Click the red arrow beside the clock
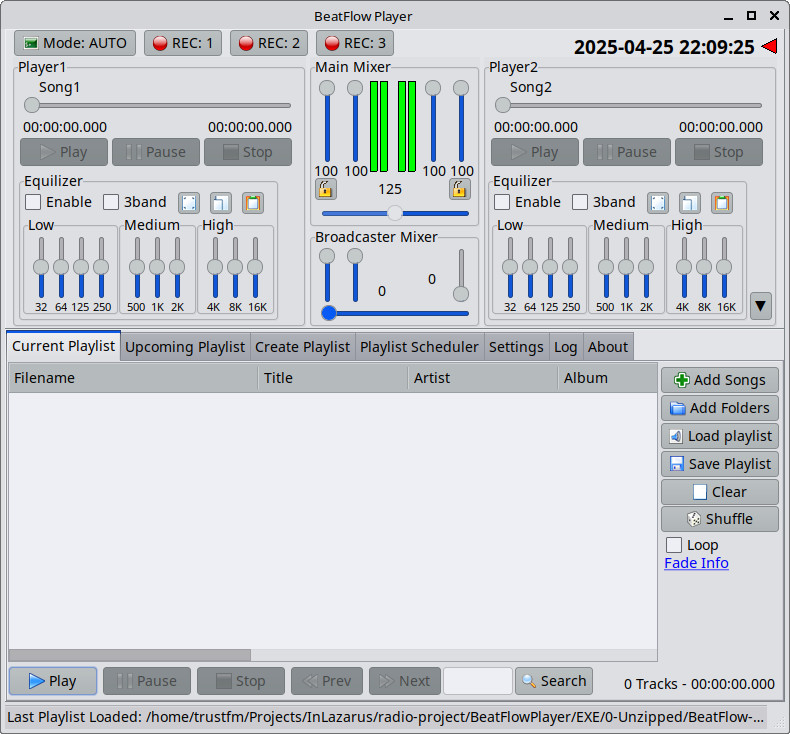 coord(769,46)
